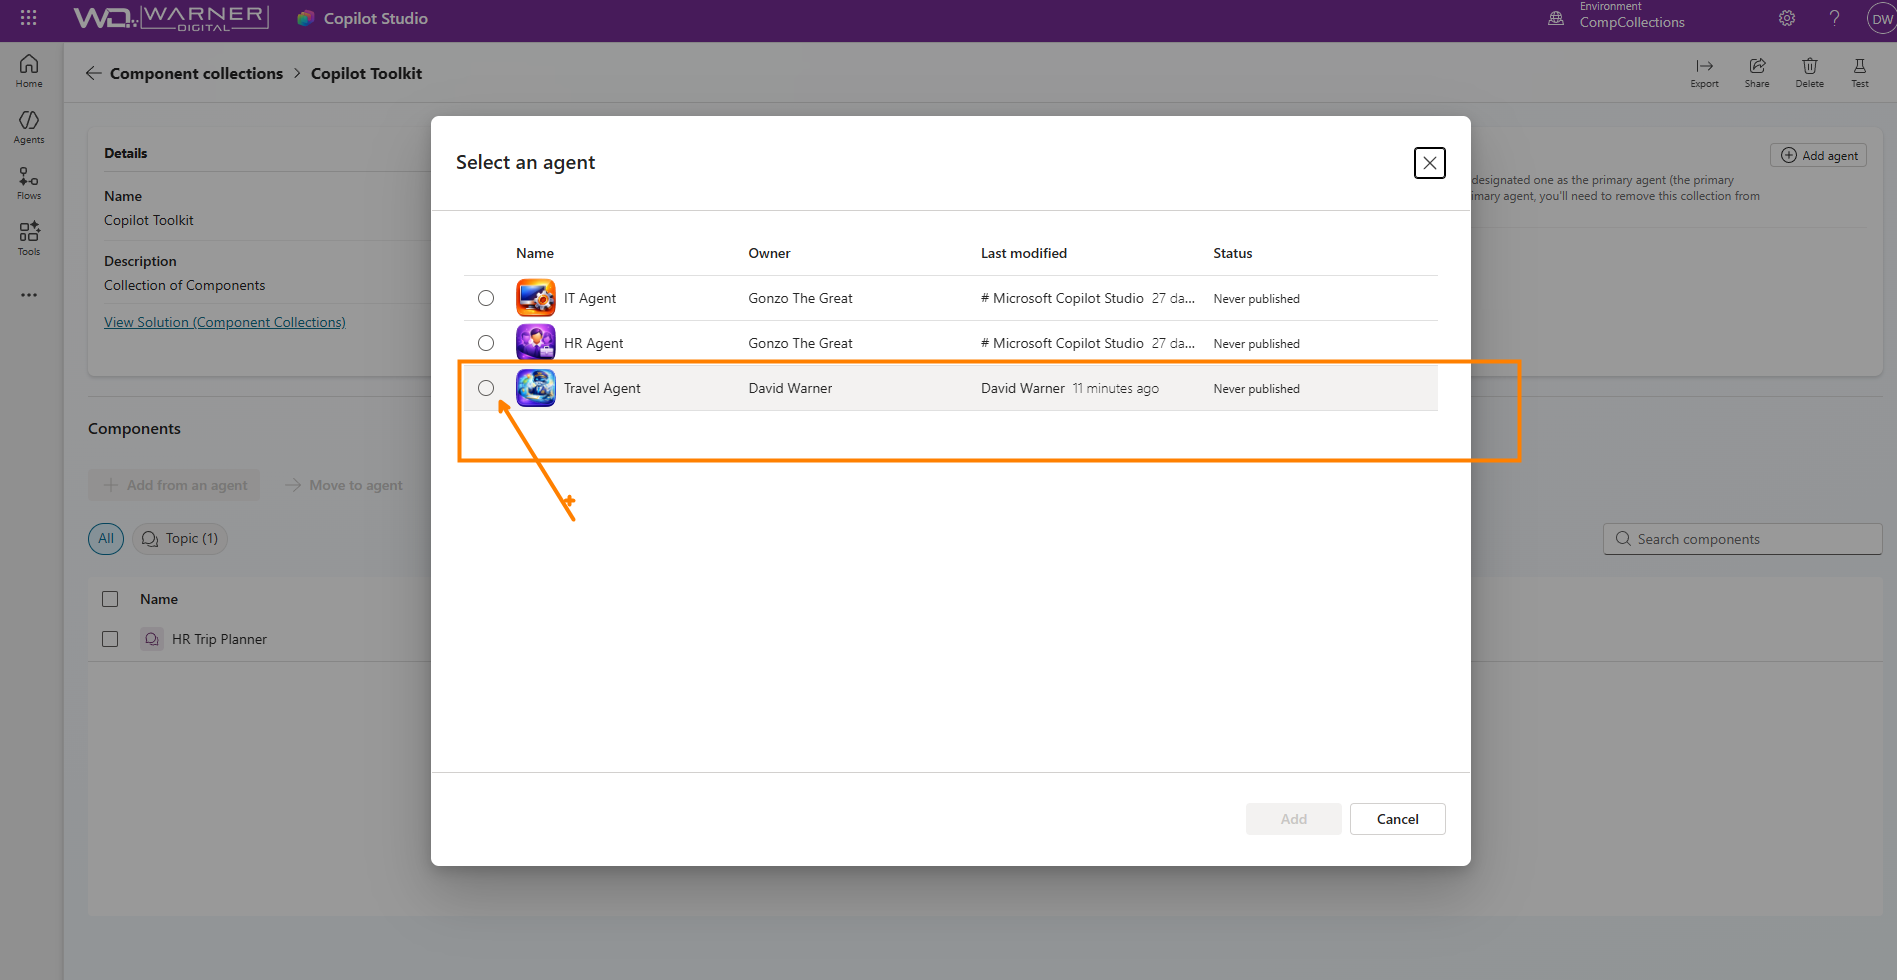The width and height of the screenshot is (1897, 980).
Task: Click the Delete trash icon
Action: pyautogui.click(x=1809, y=72)
